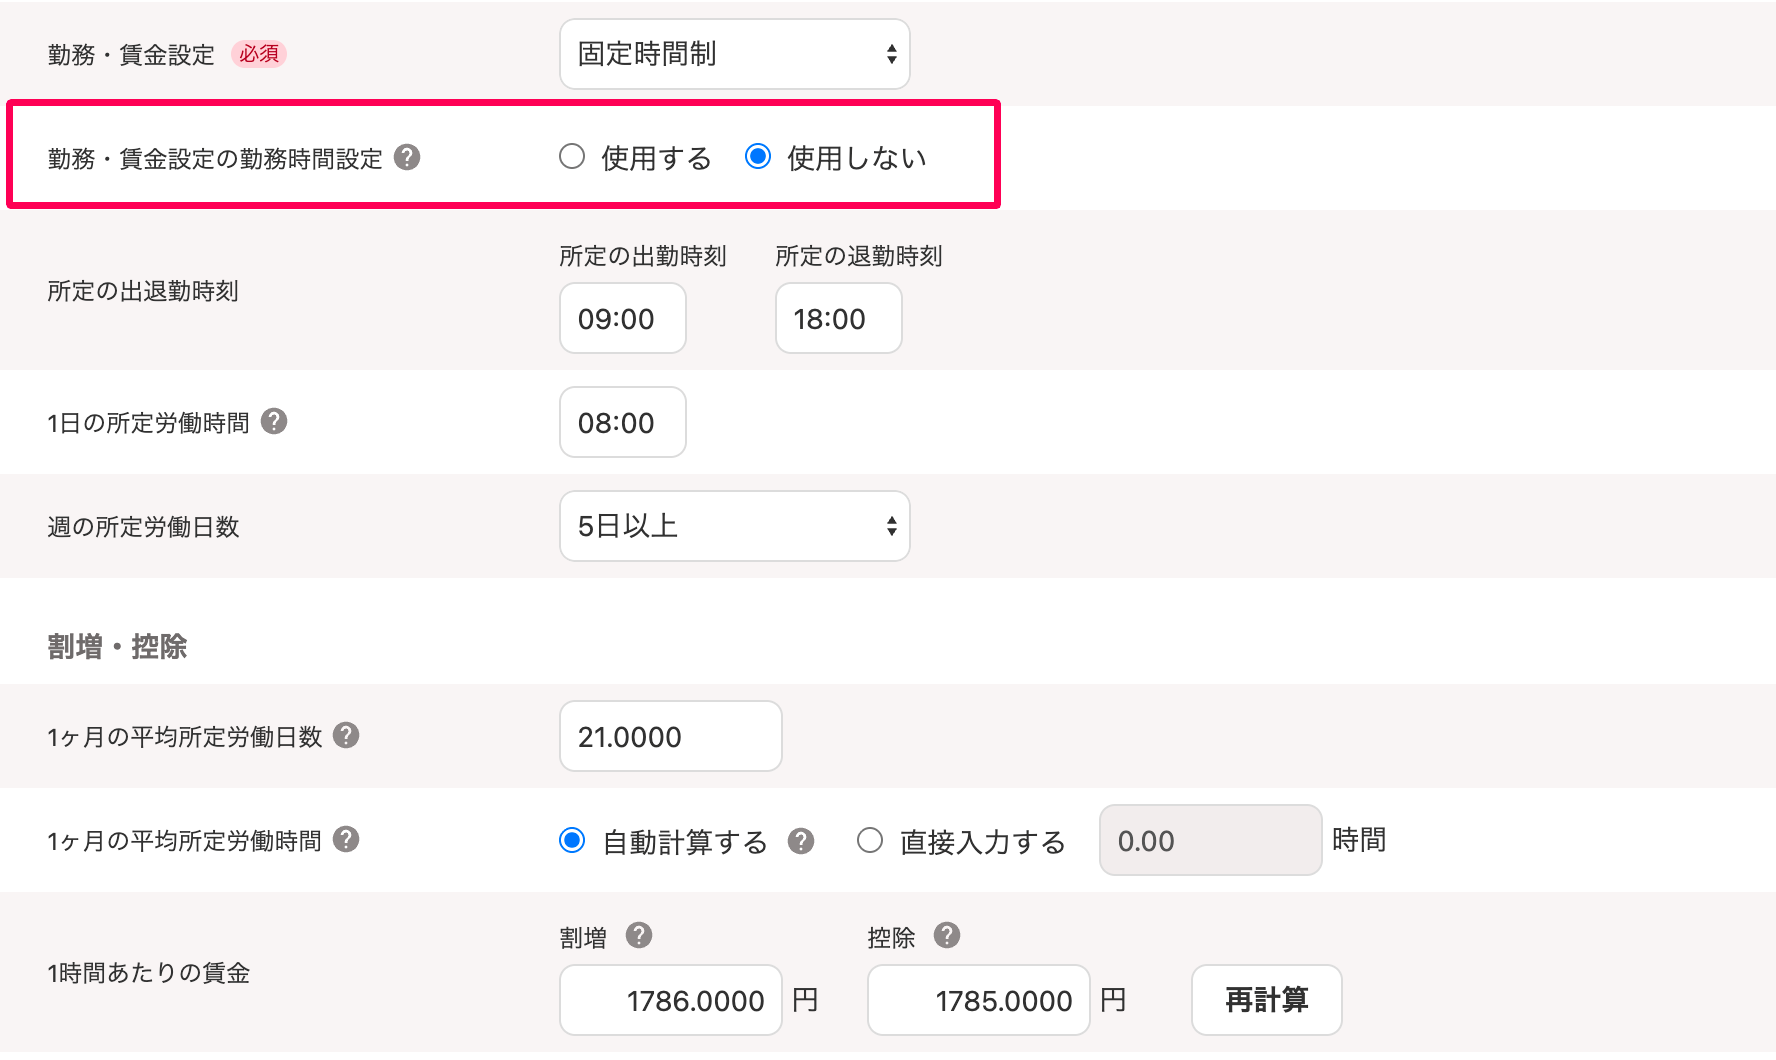Select the 使用する radio button
Screen dimensions: 1776x1060
coord(572,157)
